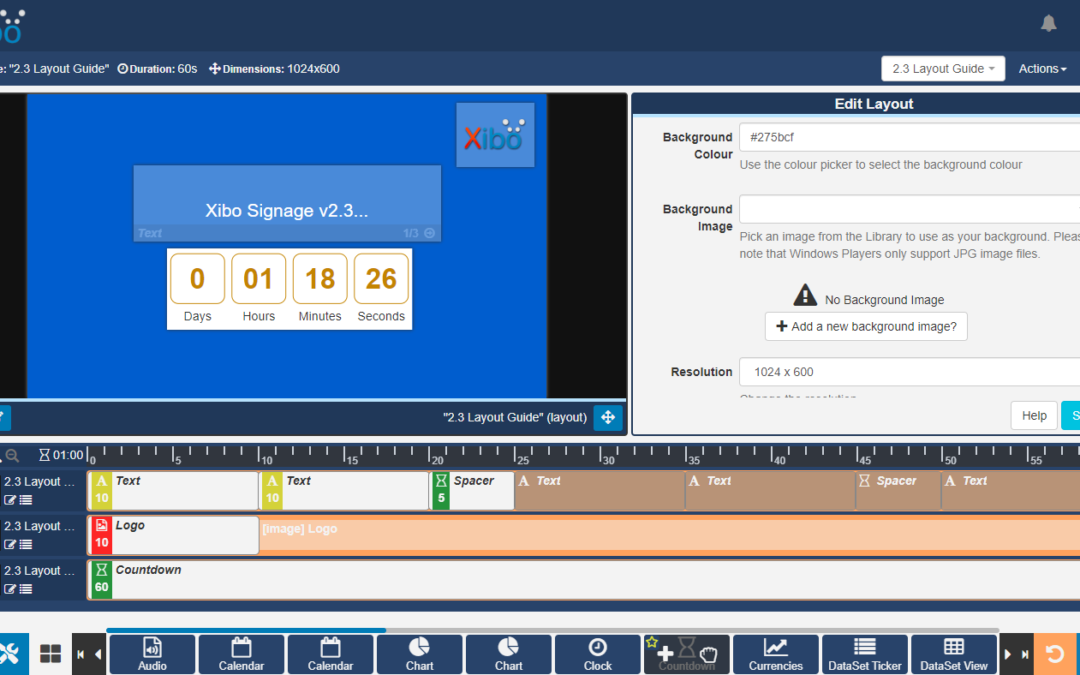Mark Countdown widget as favourite with star

[x=652, y=642]
